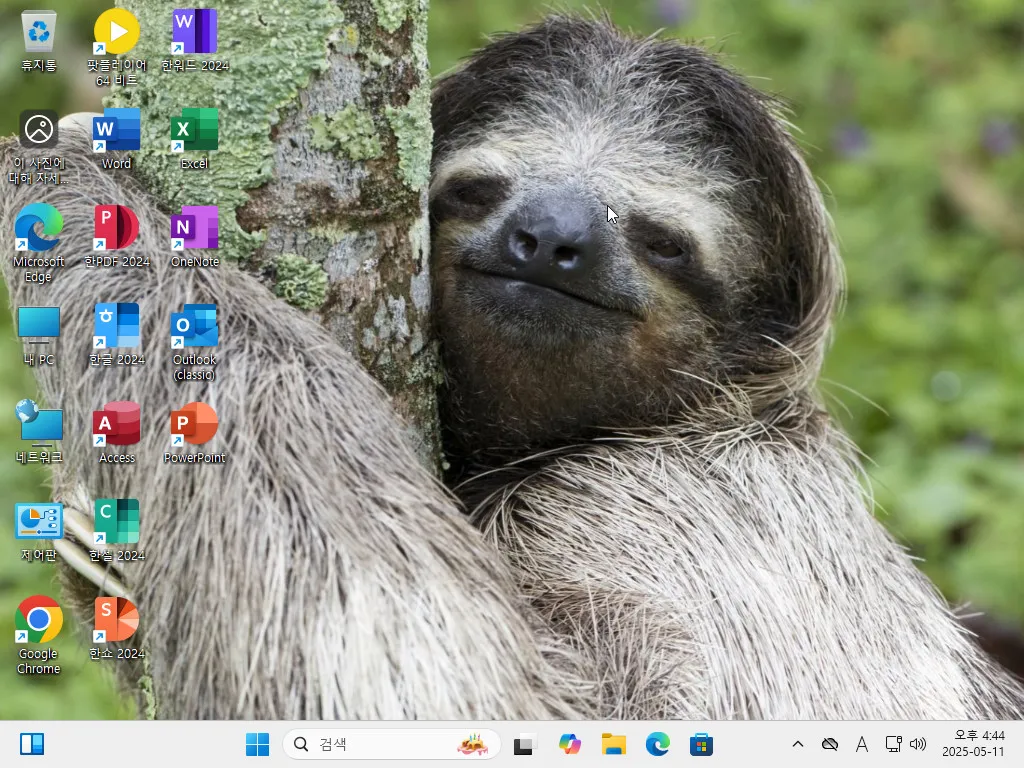Screen dimensions: 1024x768
Task: Click the Google Chrome desktop shortcut
Action: click(x=39, y=621)
